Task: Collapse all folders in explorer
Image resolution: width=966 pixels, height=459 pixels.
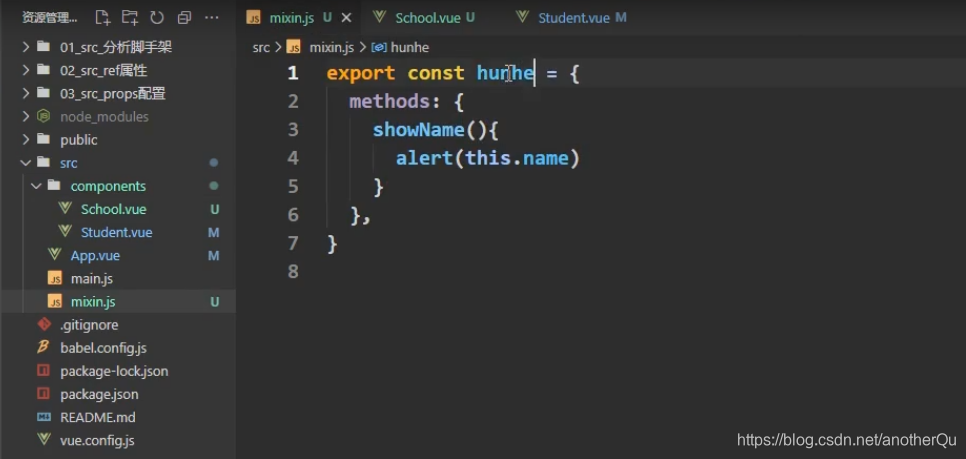Action: point(184,18)
